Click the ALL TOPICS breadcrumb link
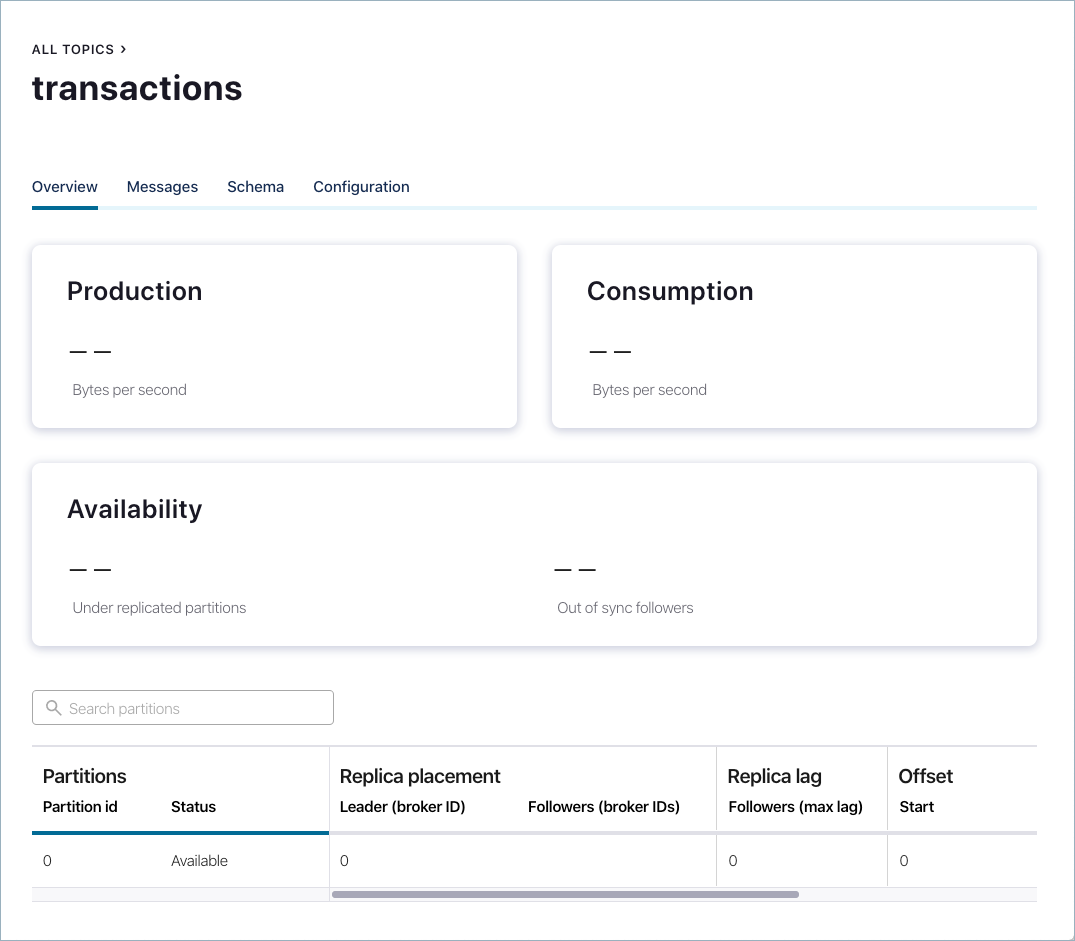 point(73,49)
